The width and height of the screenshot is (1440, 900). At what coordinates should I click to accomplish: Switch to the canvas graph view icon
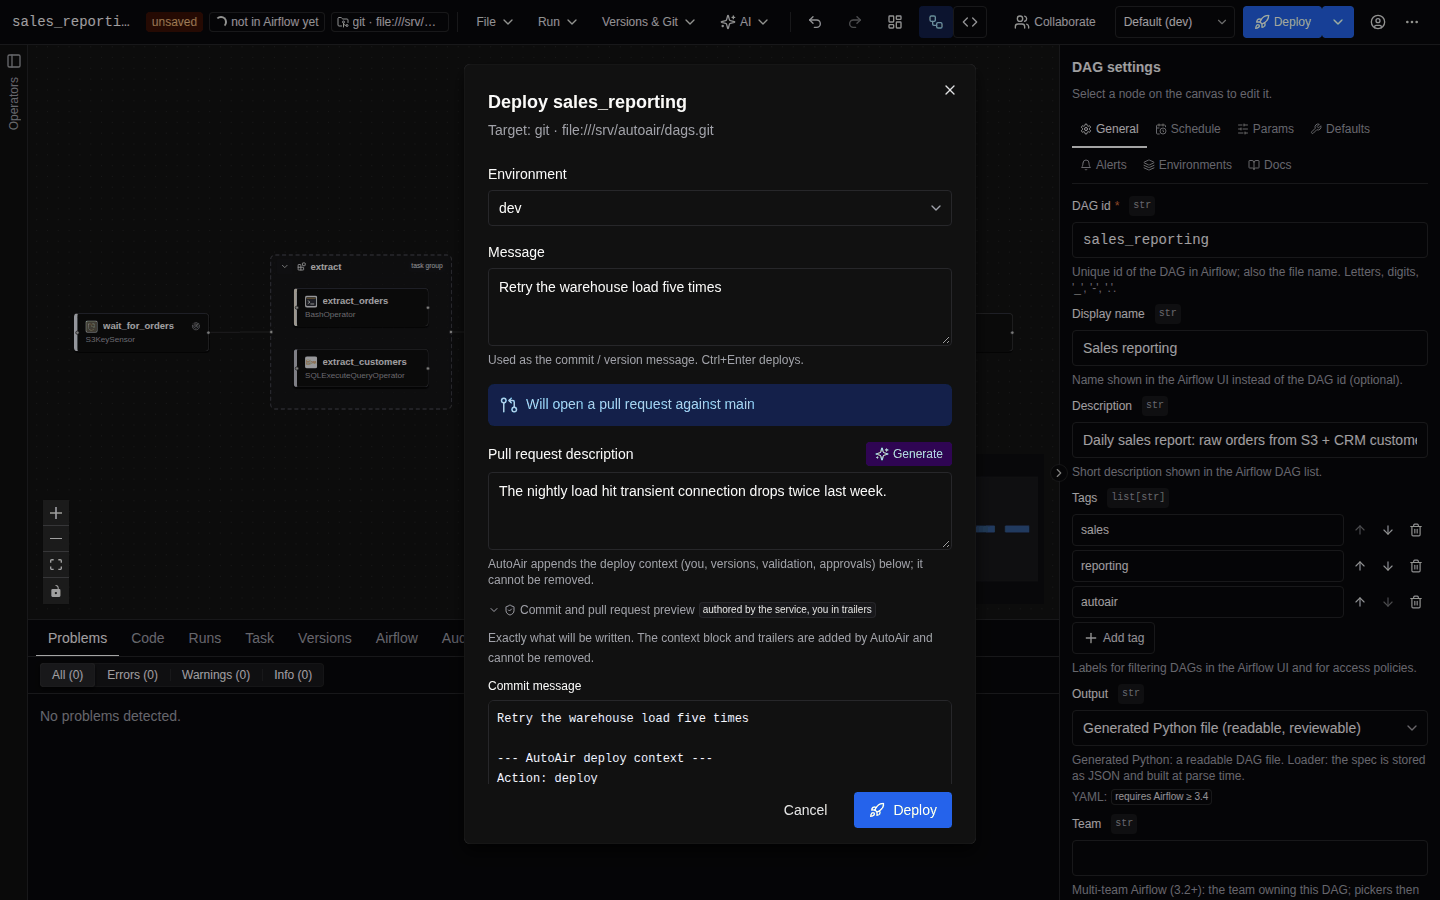pos(936,22)
